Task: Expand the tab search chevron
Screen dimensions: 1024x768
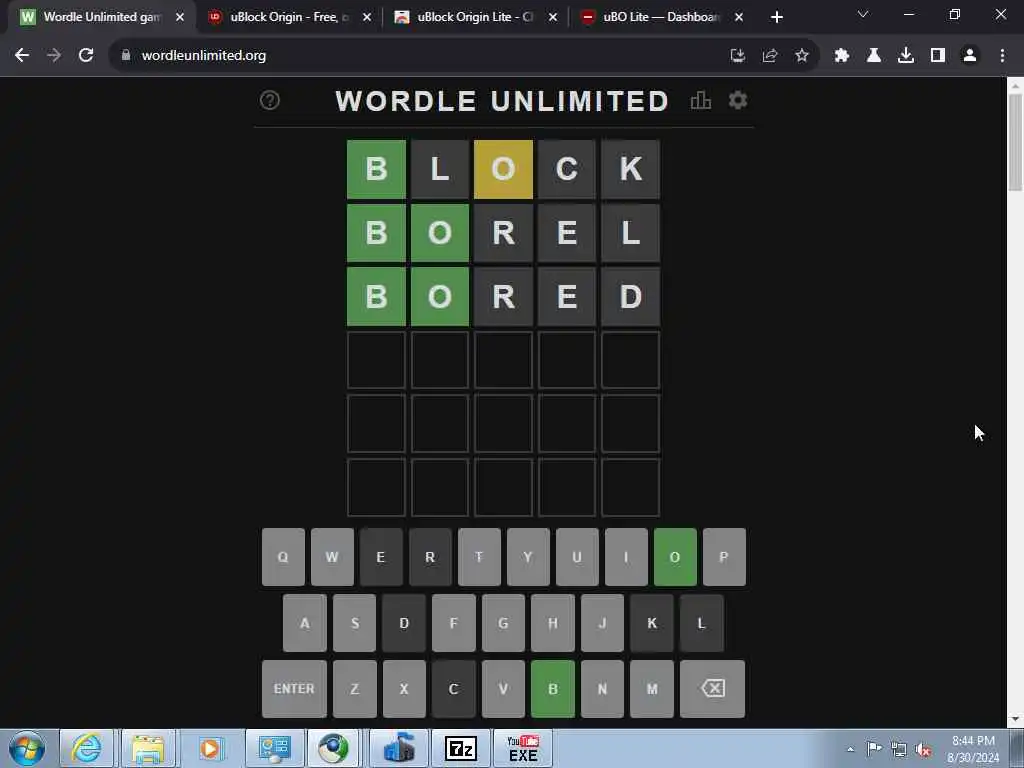Action: click(x=863, y=14)
